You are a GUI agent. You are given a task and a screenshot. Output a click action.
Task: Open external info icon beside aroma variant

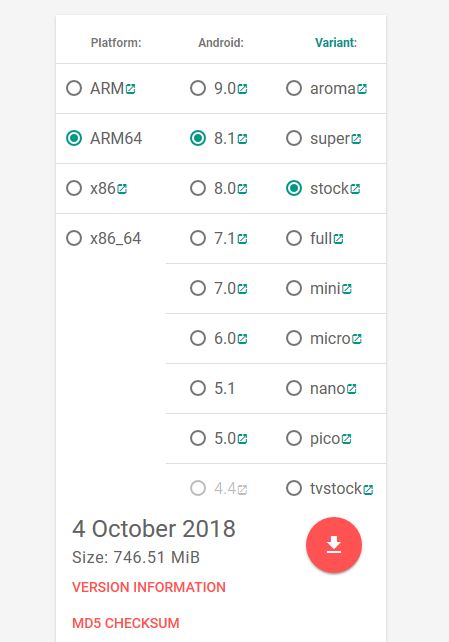362,88
